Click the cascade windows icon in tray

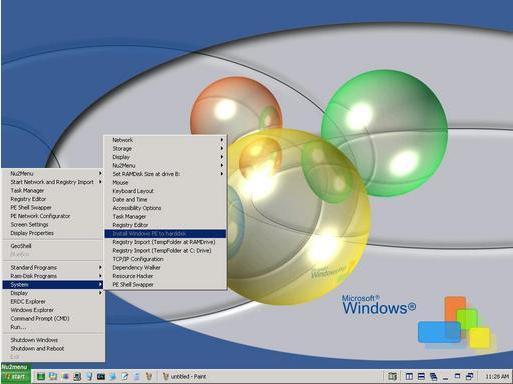(433, 377)
